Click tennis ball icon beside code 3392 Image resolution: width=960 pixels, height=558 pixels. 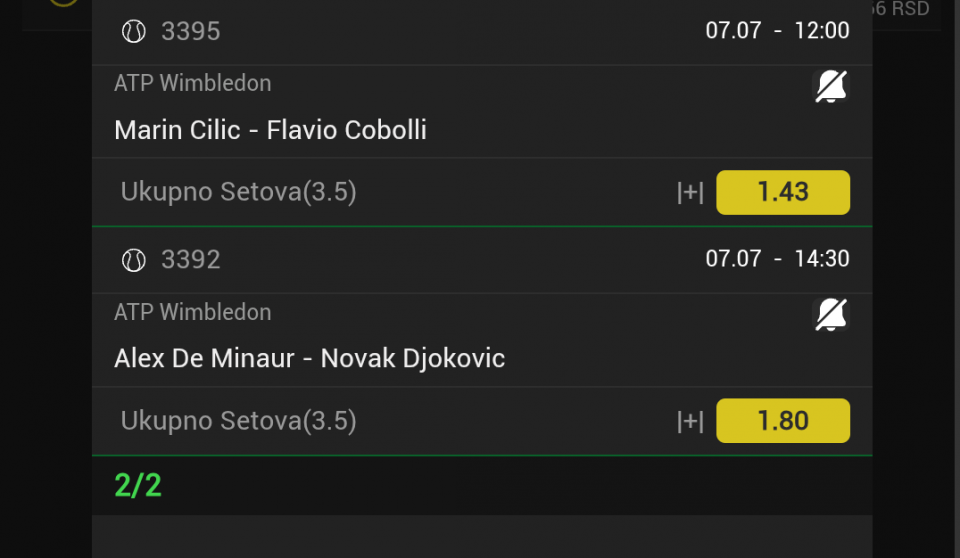pos(133,260)
